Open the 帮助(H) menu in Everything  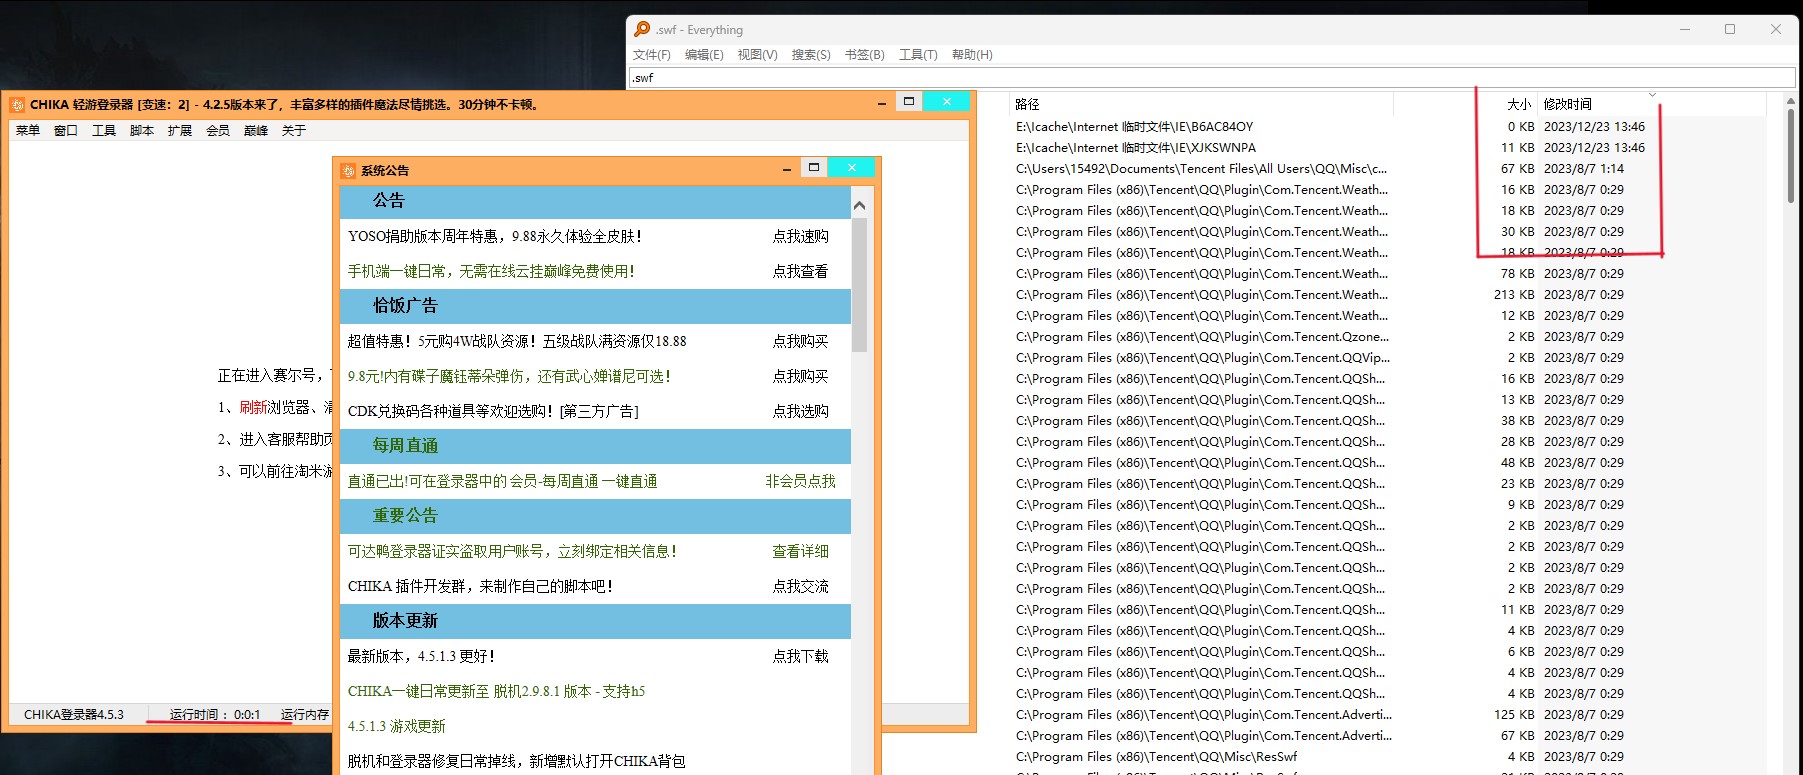[972, 55]
